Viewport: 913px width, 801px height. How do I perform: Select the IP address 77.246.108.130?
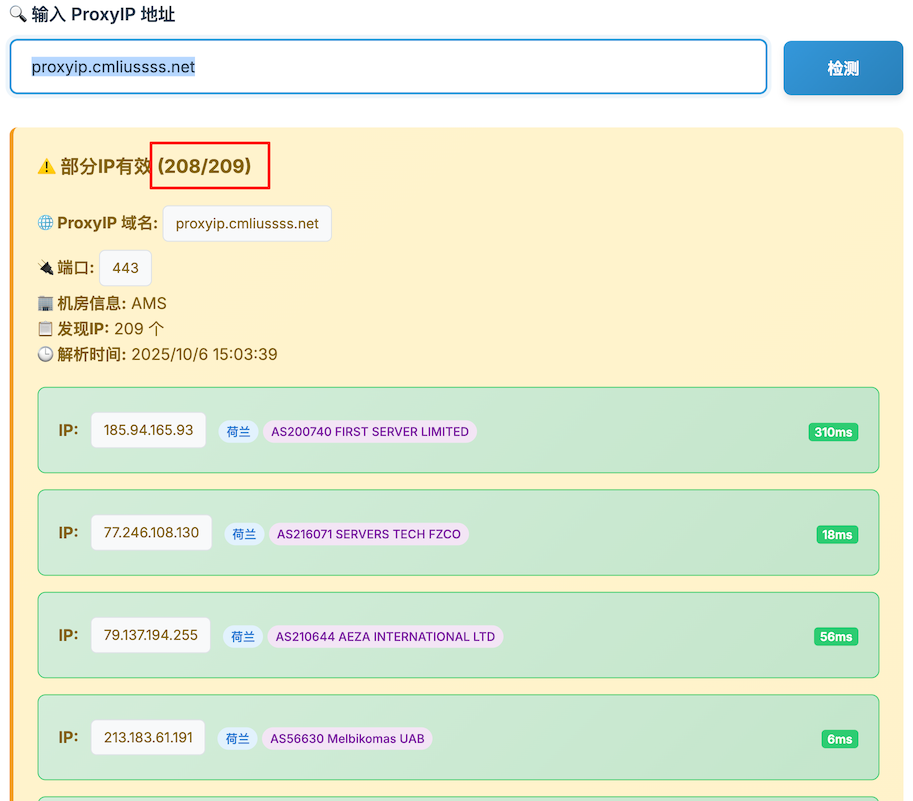[151, 533]
